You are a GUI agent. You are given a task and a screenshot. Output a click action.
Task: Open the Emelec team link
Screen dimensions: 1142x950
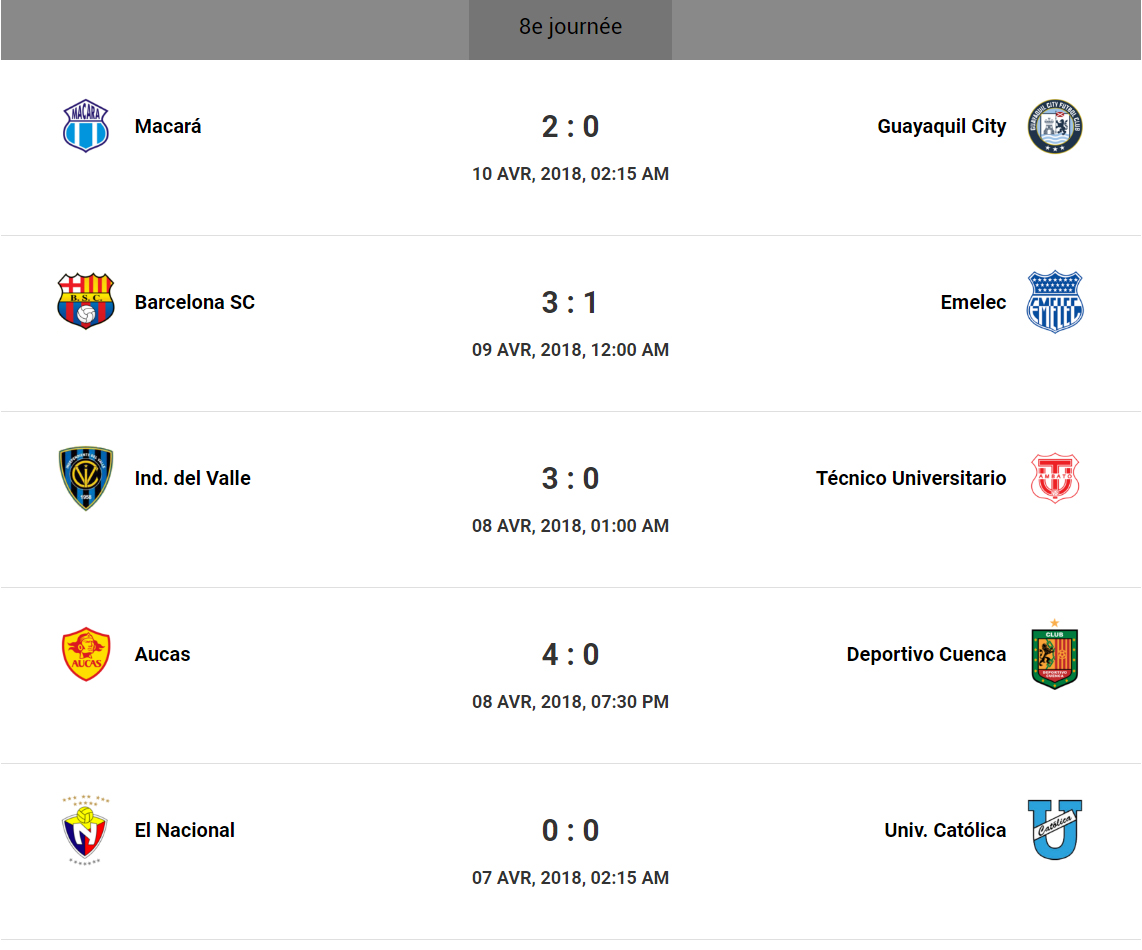click(x=973, y=303)
